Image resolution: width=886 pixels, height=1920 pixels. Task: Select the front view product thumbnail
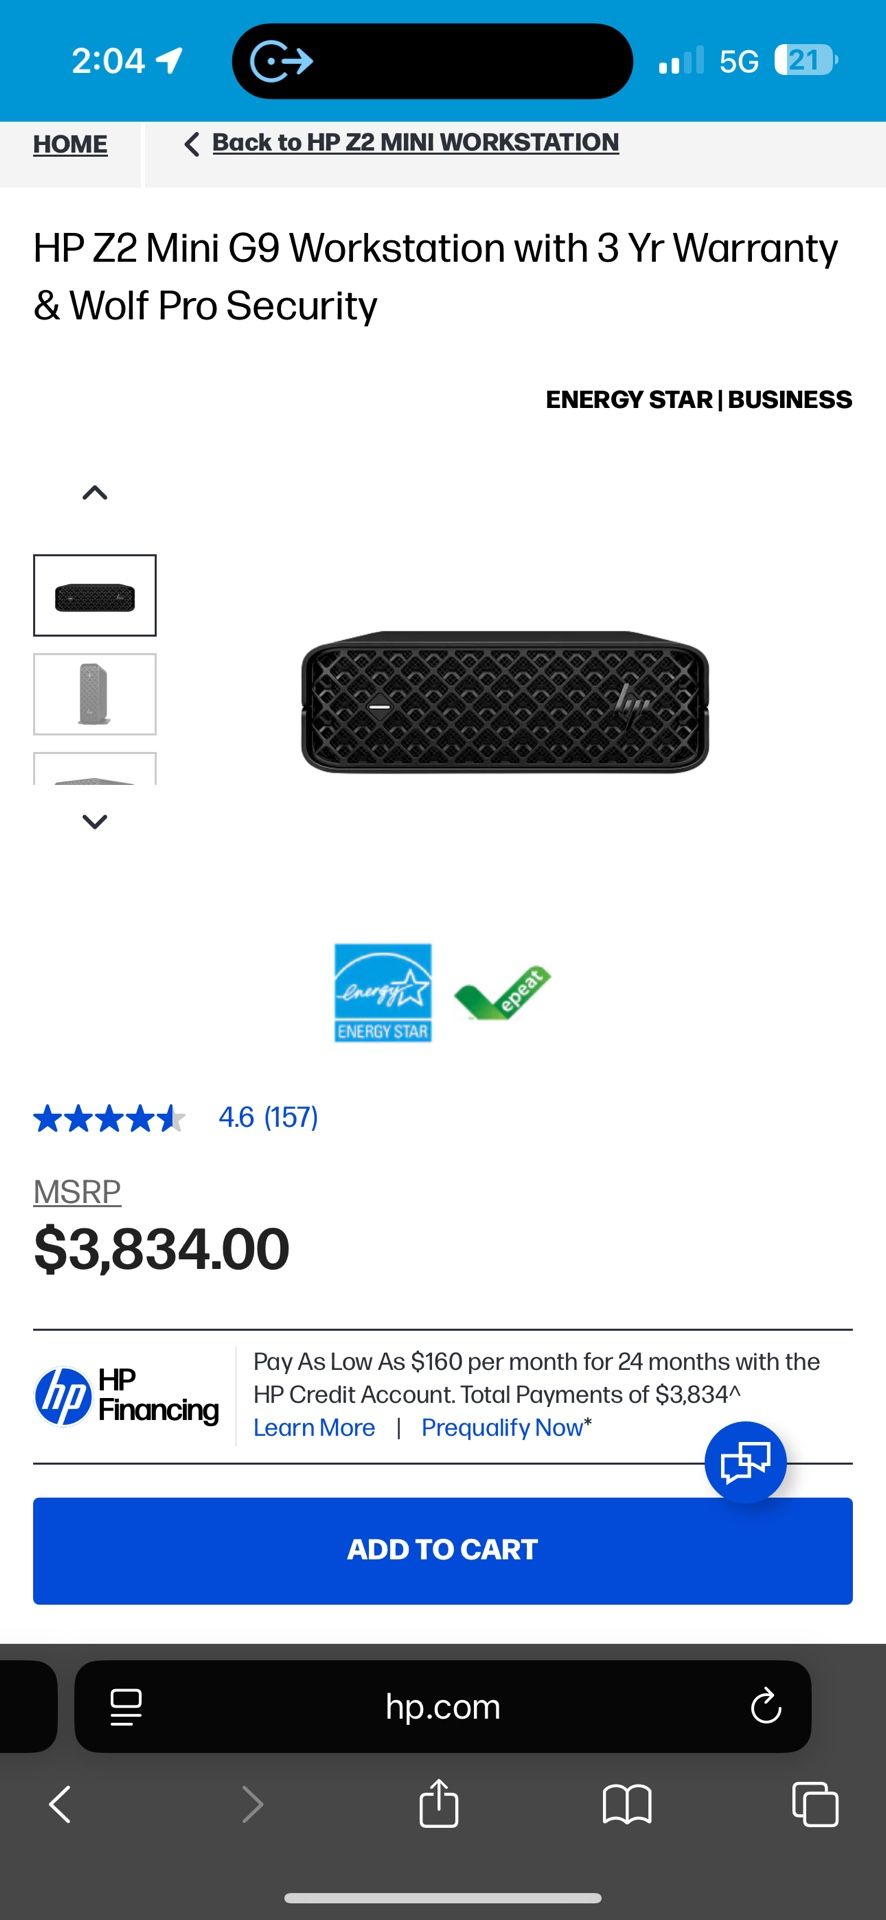click(95, 596)
